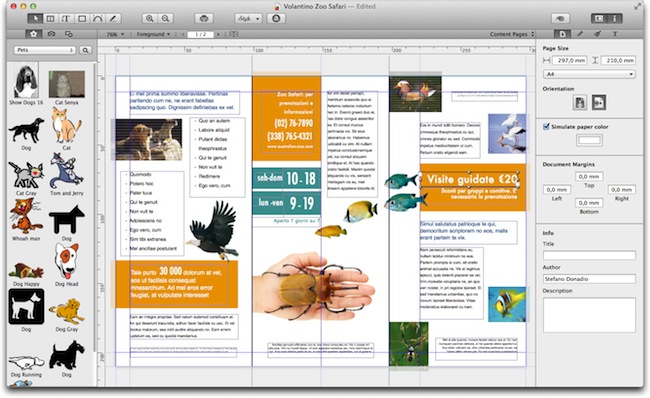This screenshot has height=398, width=650.
Task: Click the Bottom margin field
Action: [589, 203]
